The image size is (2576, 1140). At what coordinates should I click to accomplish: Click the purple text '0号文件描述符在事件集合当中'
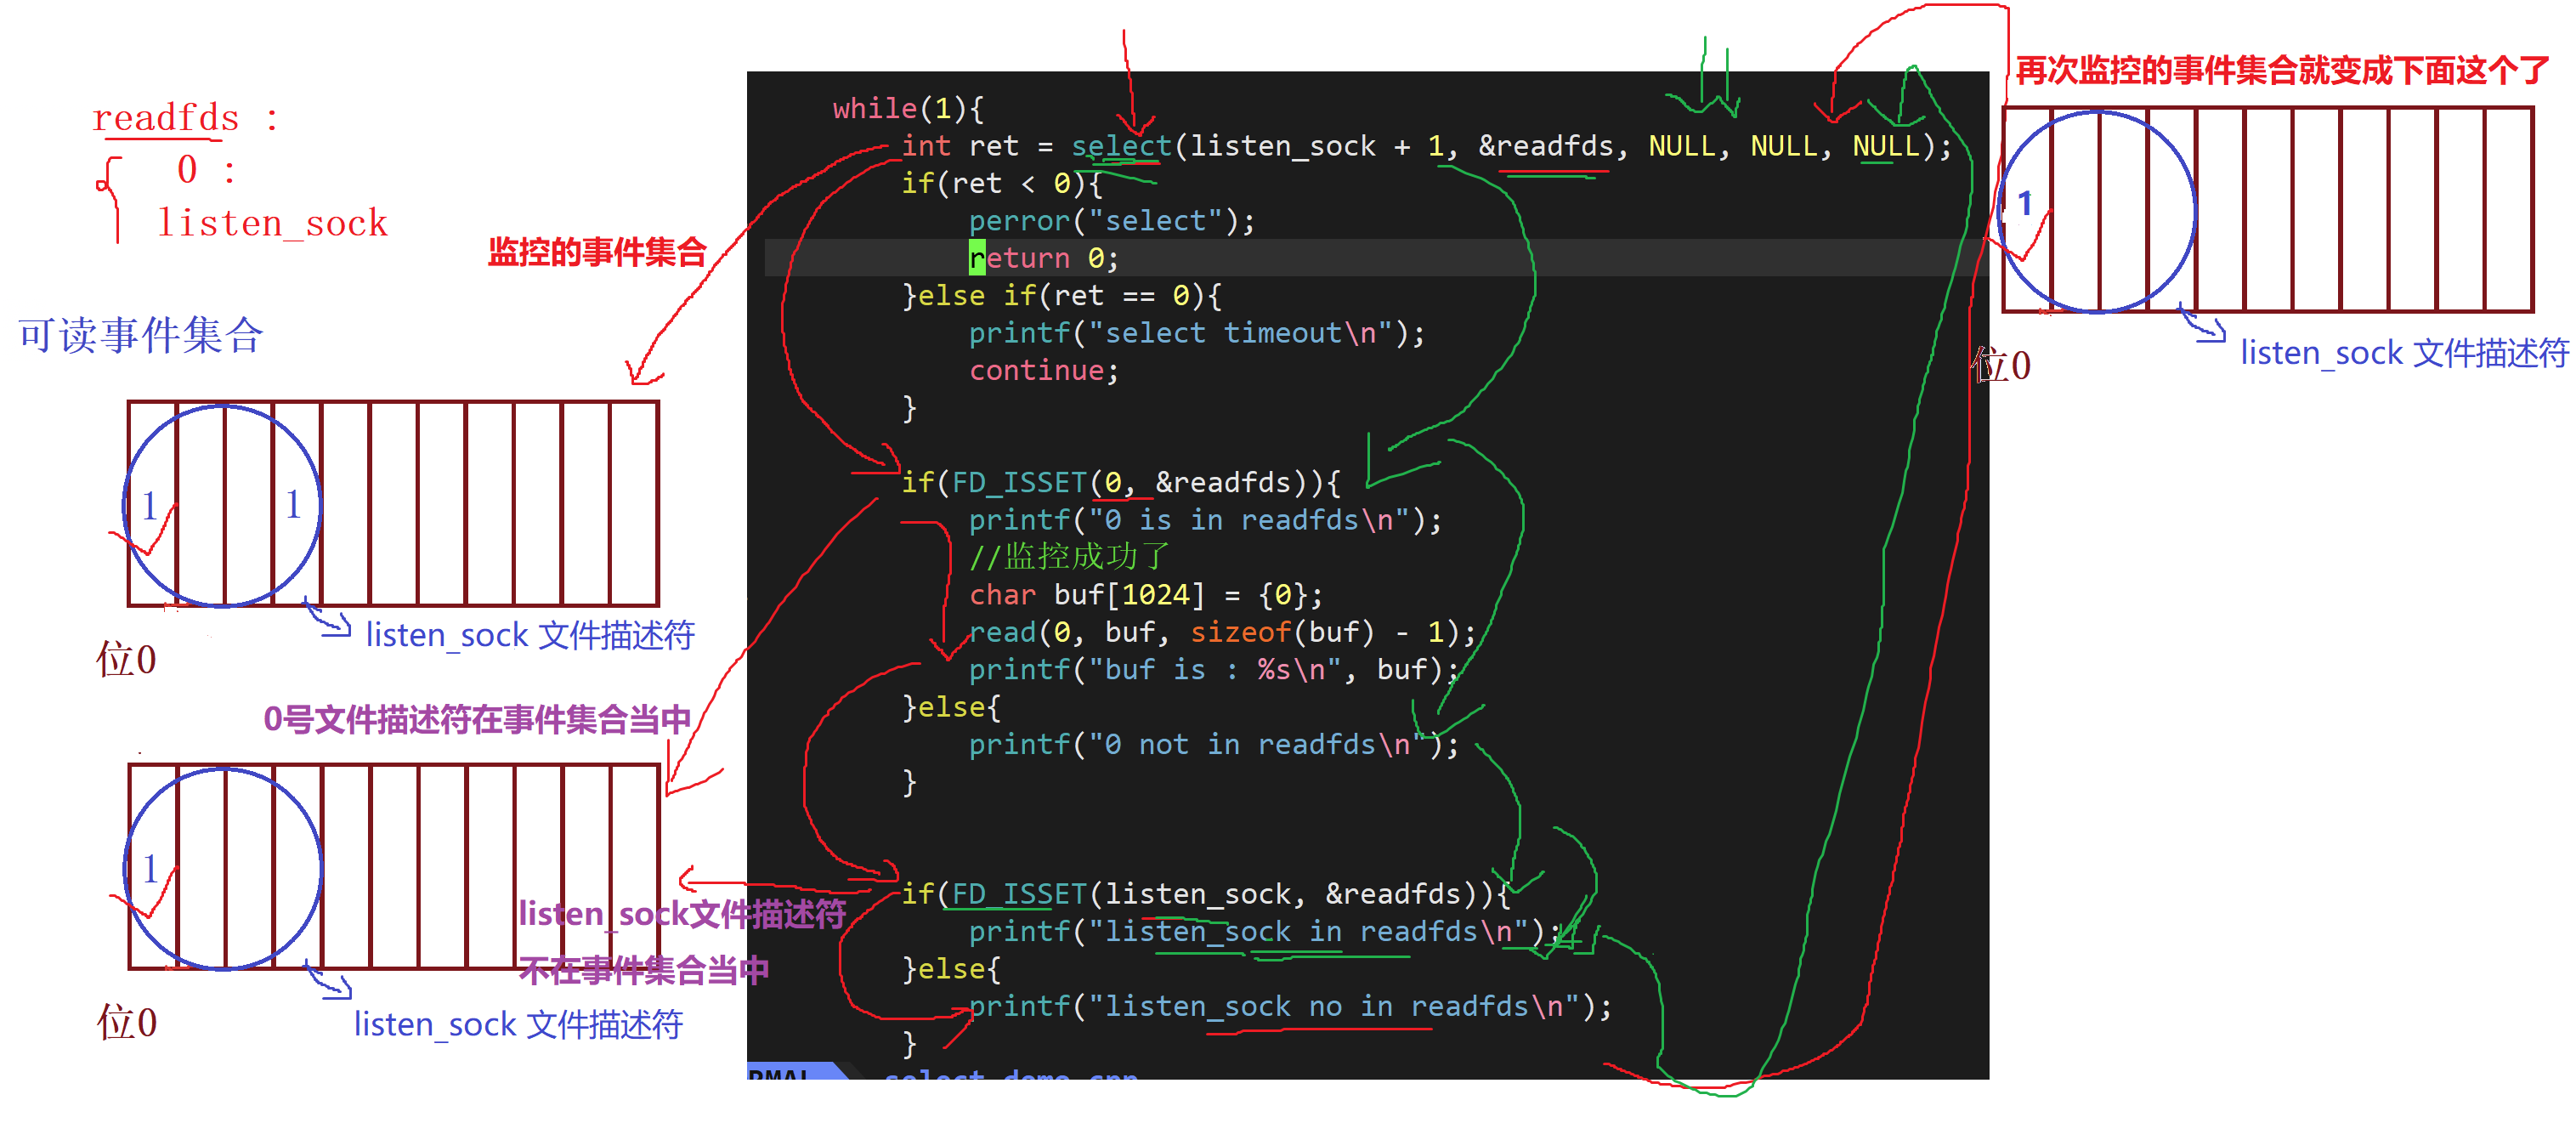pos(476,719)
